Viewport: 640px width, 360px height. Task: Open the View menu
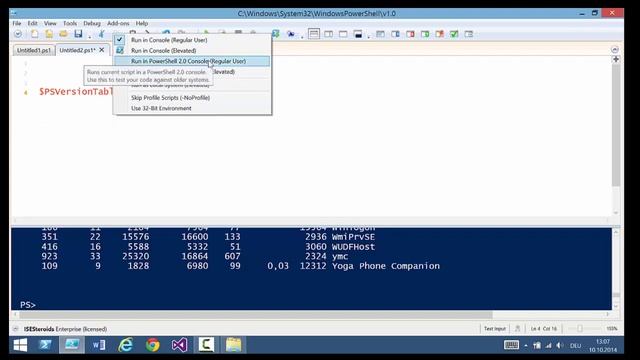pos(50,24)
